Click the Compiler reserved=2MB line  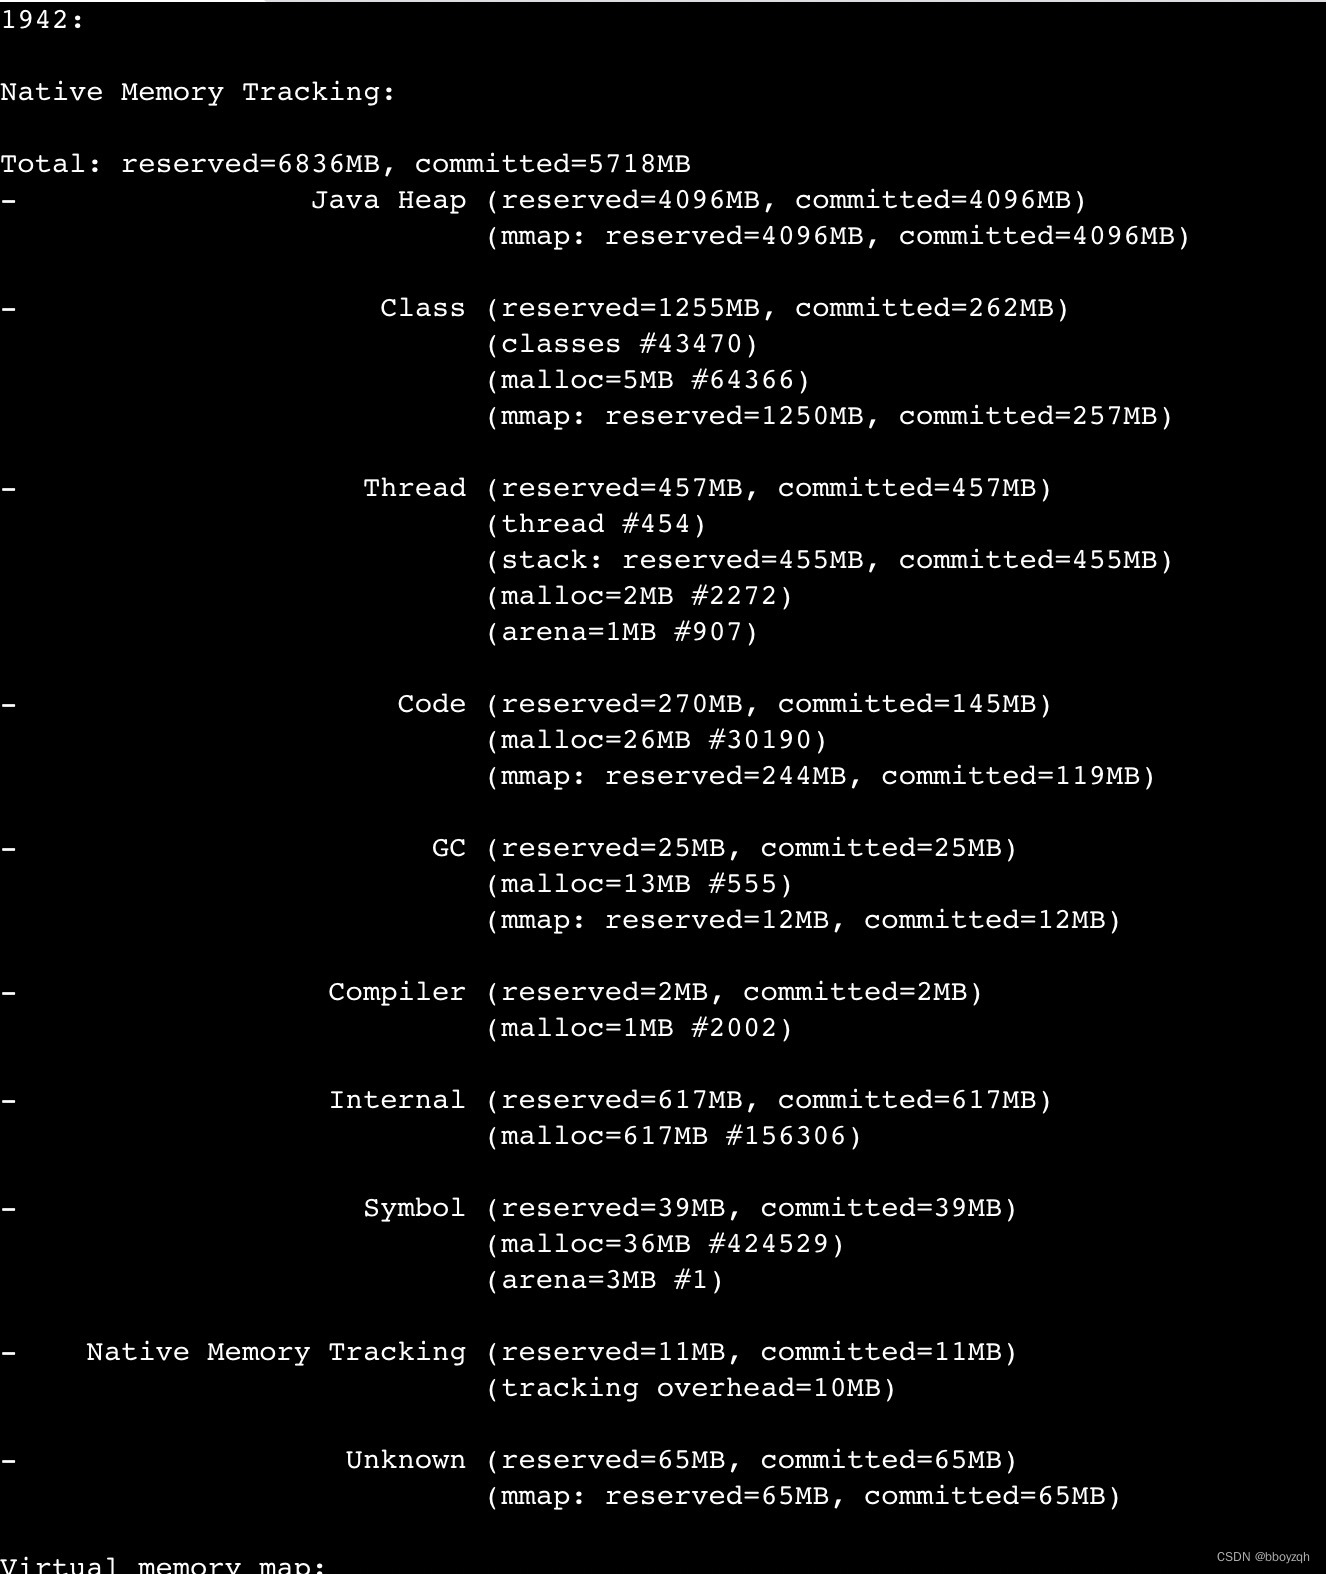(656, 992)
